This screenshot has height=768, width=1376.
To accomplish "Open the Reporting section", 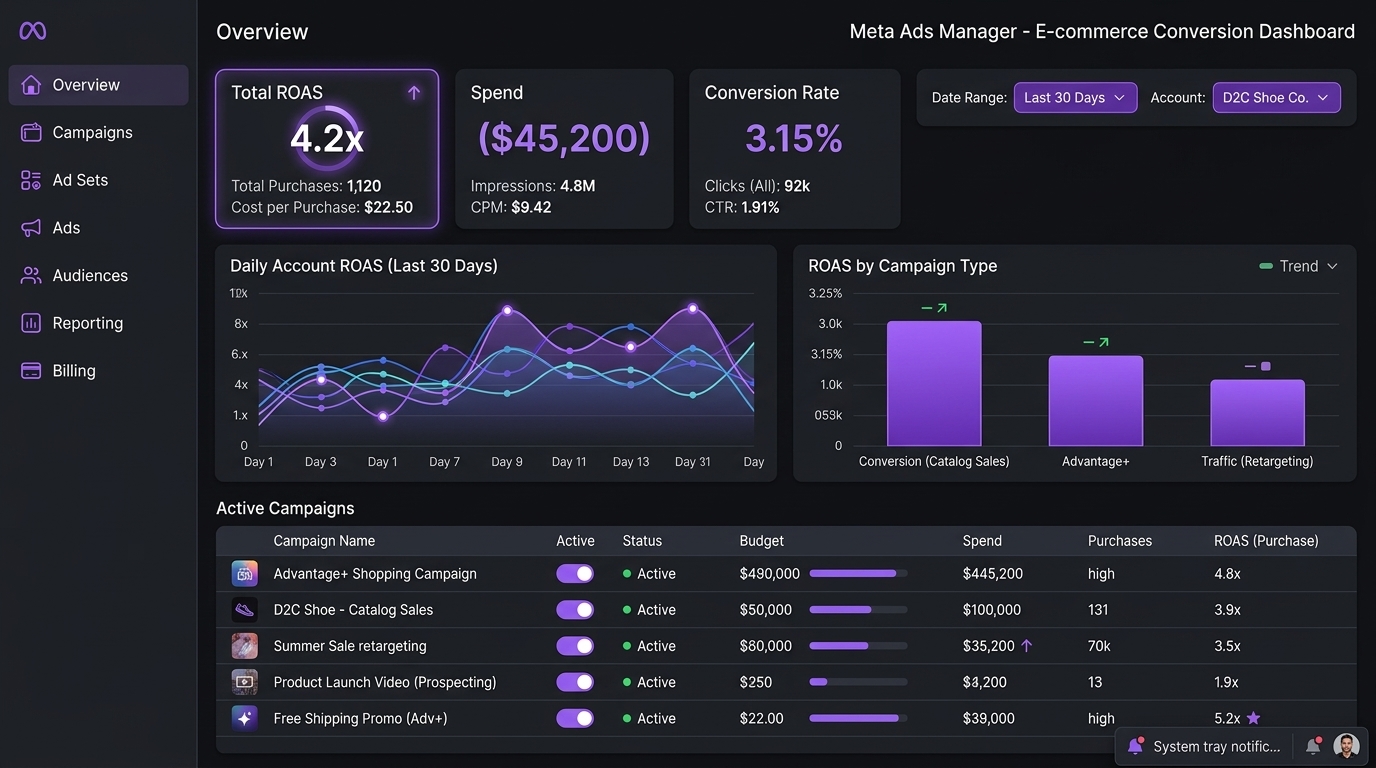I will (x=98, y=323).
